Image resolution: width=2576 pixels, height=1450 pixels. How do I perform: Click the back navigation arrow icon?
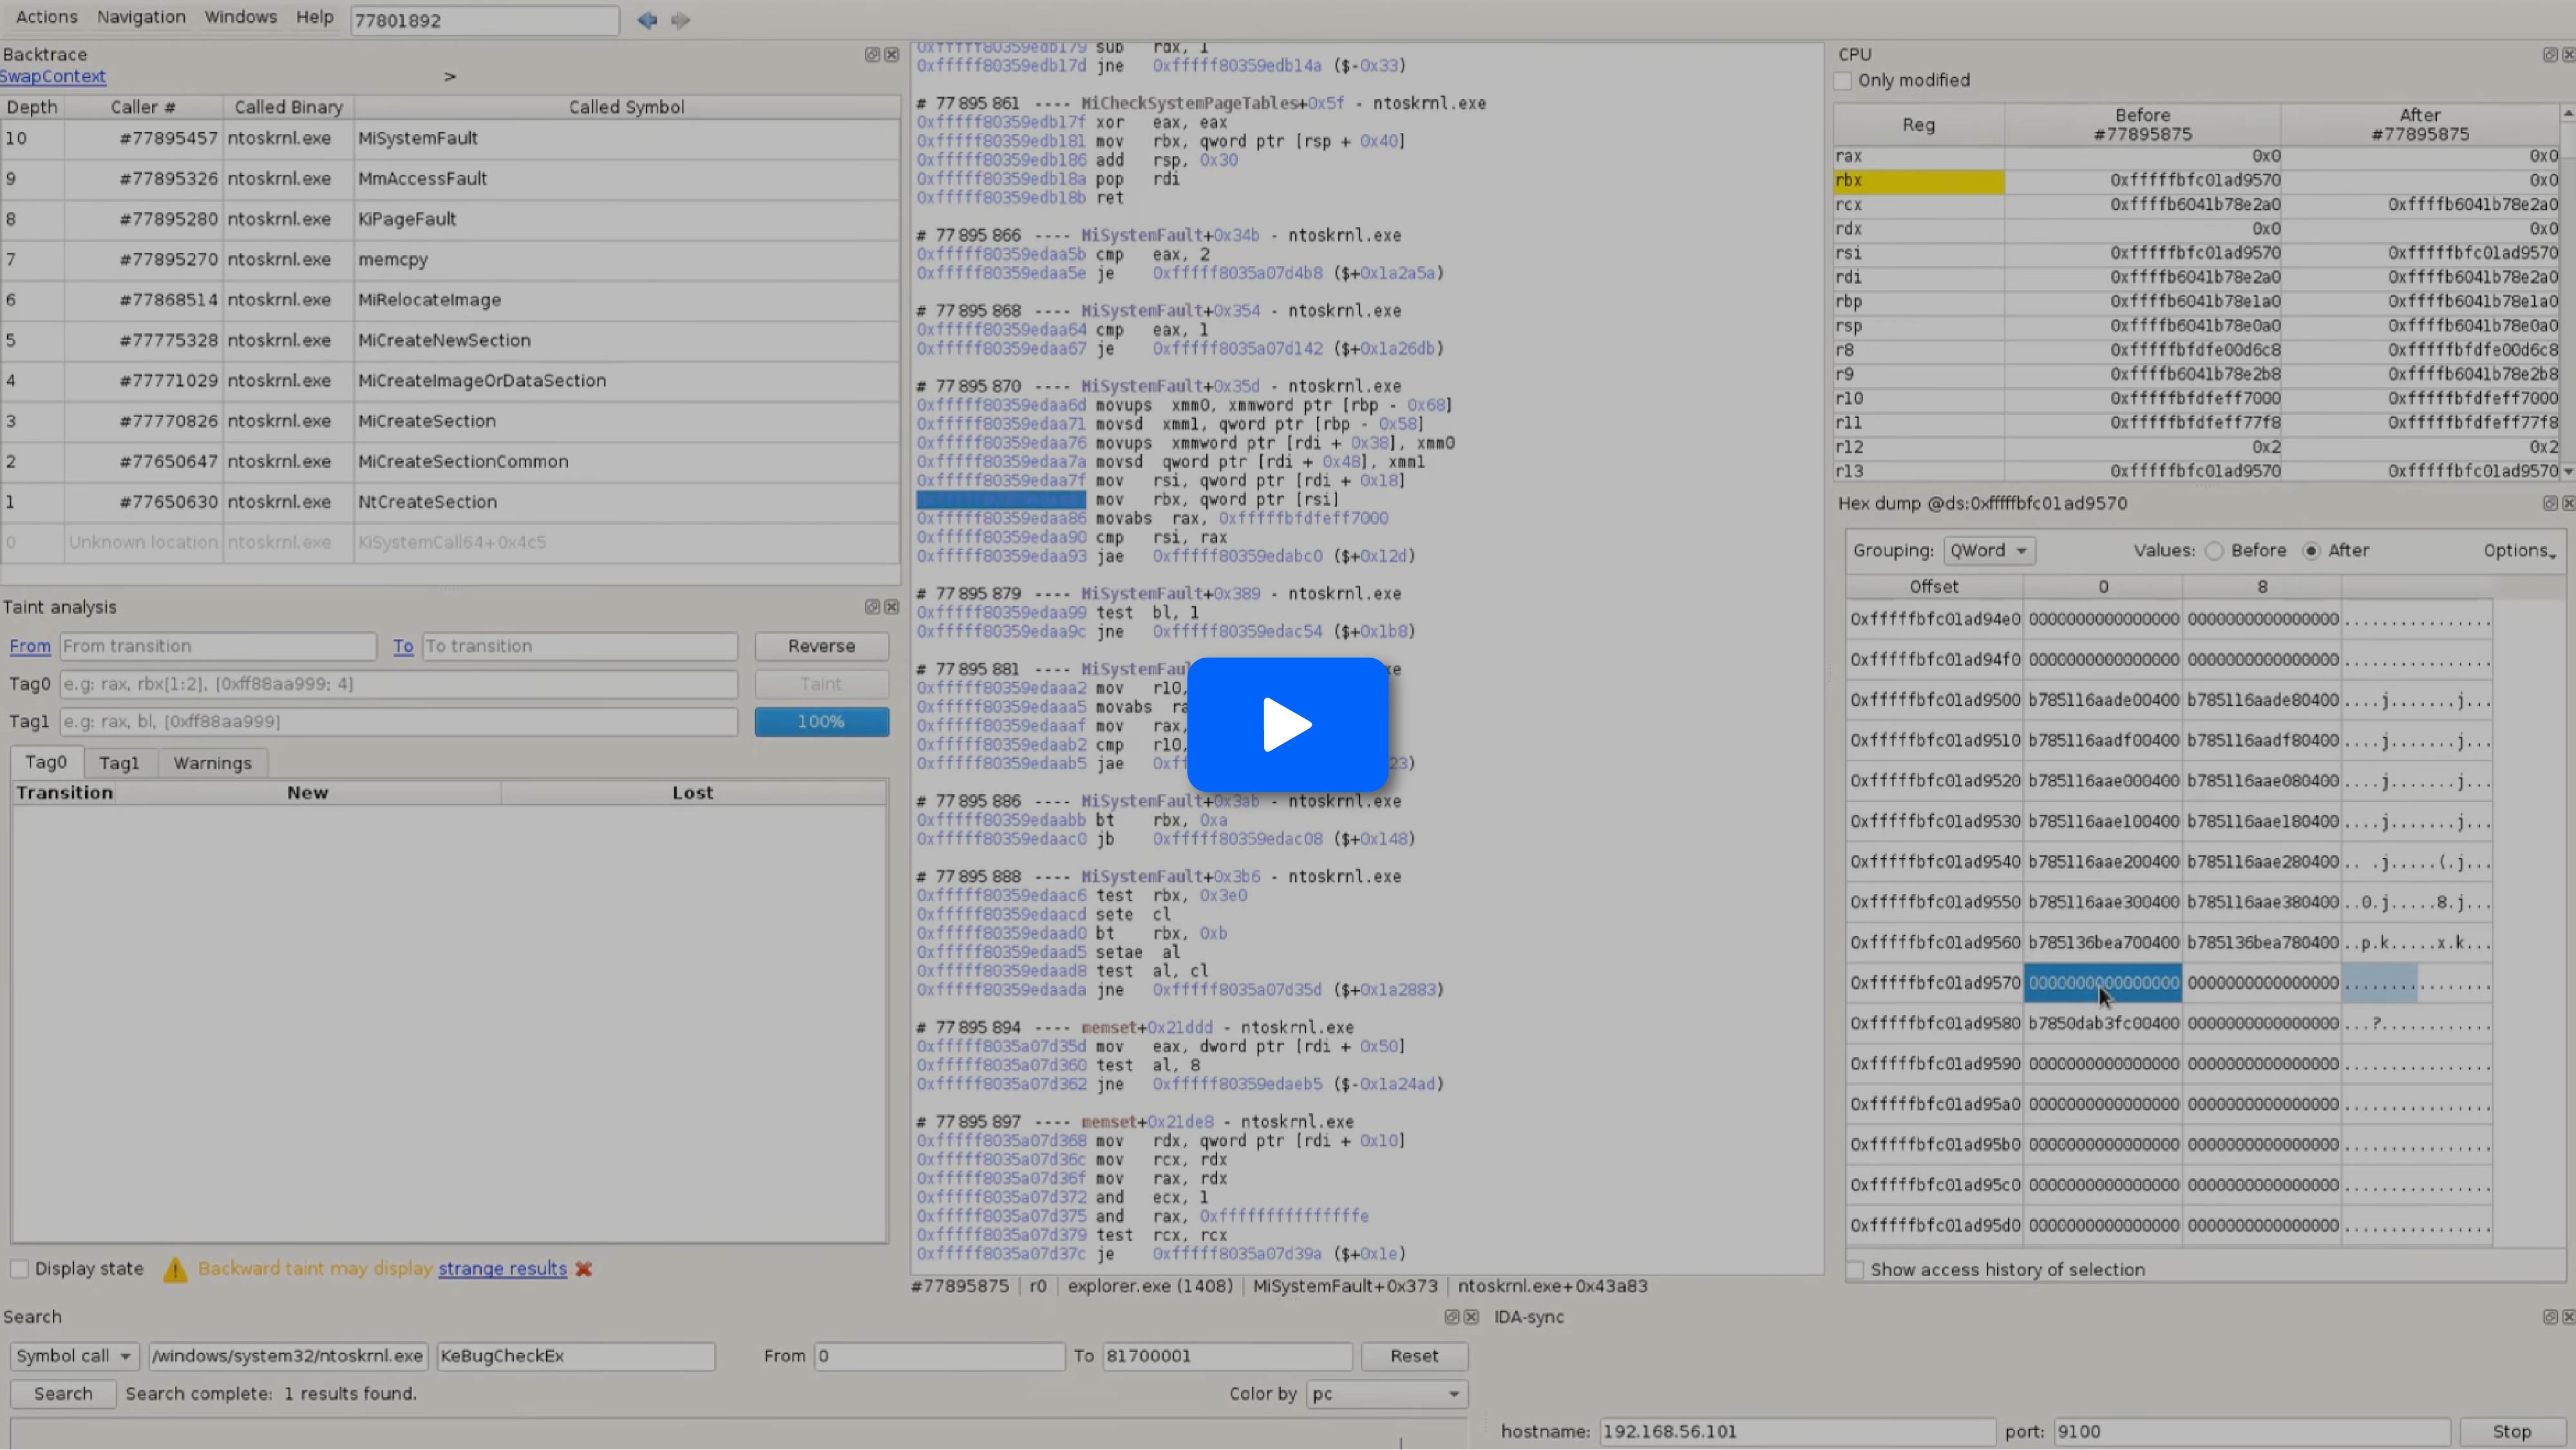(647, 20)
